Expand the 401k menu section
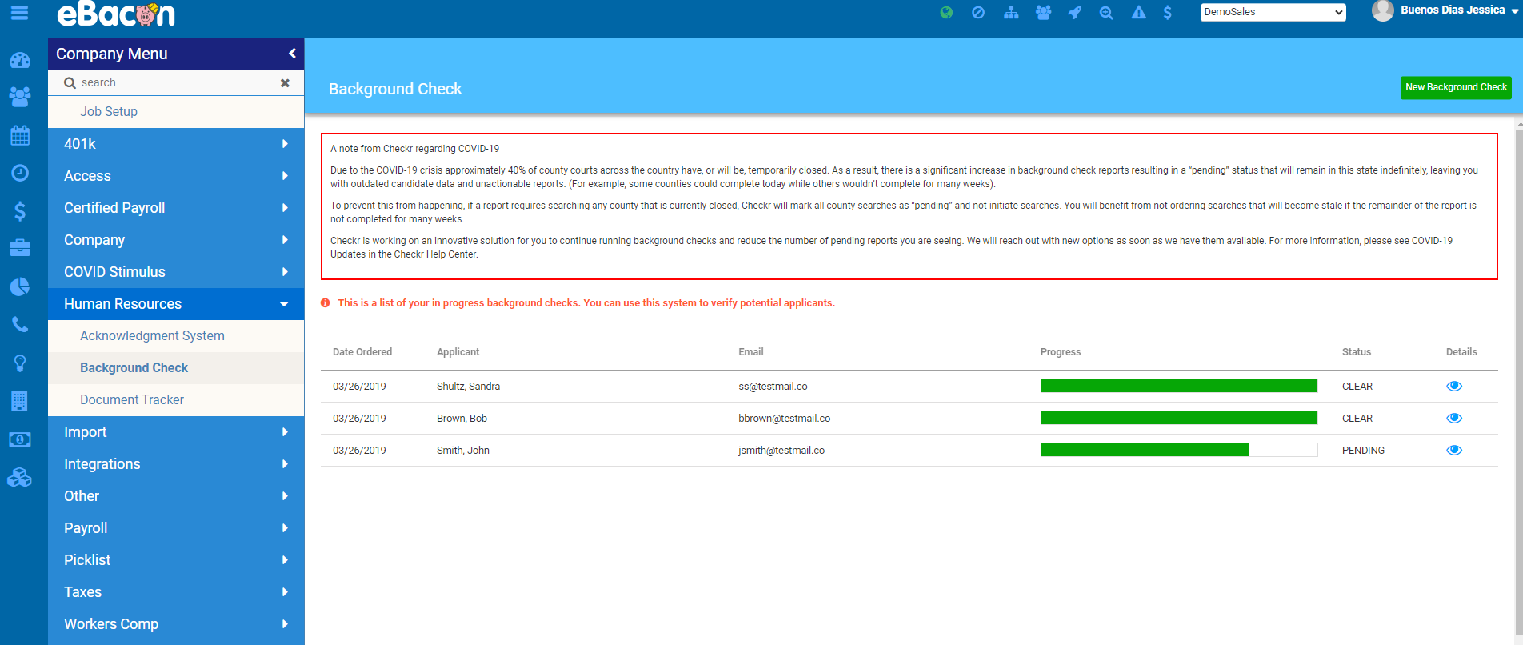The width and height of the screenshot is (1523, 645). [176, 144]
